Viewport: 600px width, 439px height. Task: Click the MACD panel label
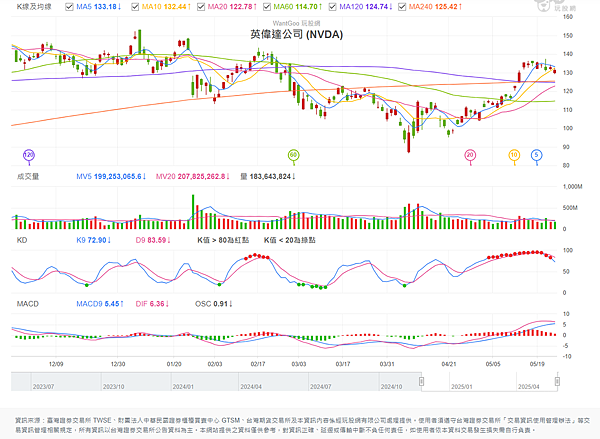click(x=28, y=304)
